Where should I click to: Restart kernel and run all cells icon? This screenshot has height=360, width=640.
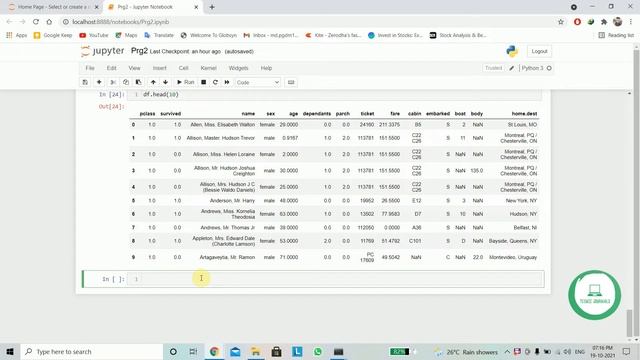[227, 82]
